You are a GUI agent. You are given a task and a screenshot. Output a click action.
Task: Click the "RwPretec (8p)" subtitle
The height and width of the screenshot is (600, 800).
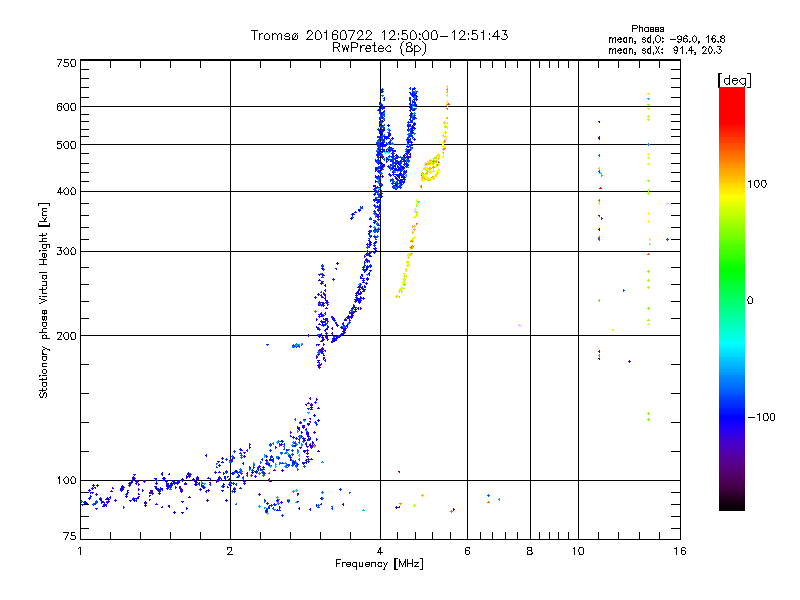tap(379, 48)
